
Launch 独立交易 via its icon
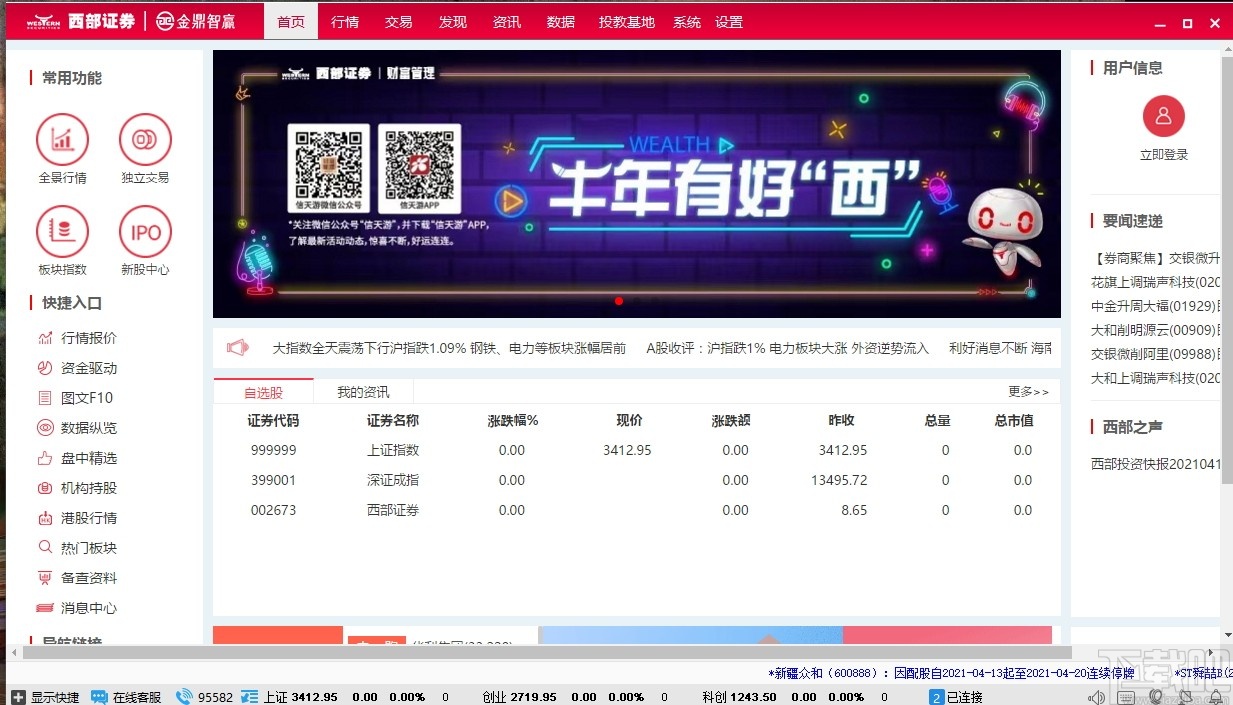pyautogui.click(x=144, y=150)
